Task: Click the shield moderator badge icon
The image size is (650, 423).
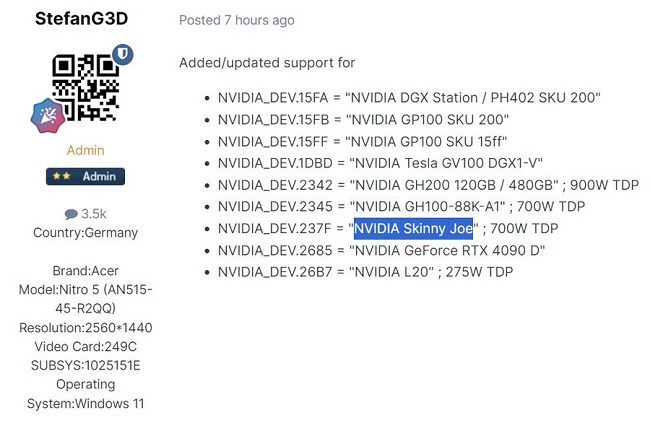Action: point(124,54)
